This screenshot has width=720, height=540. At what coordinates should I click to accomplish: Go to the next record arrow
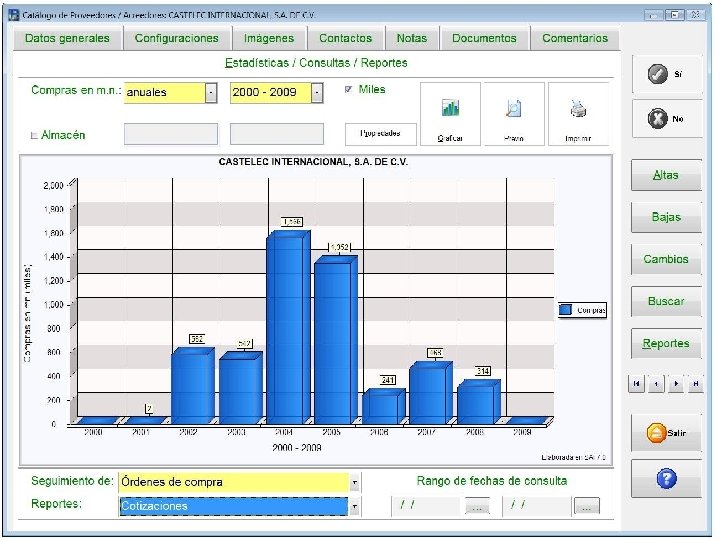[x=676, y=384]
